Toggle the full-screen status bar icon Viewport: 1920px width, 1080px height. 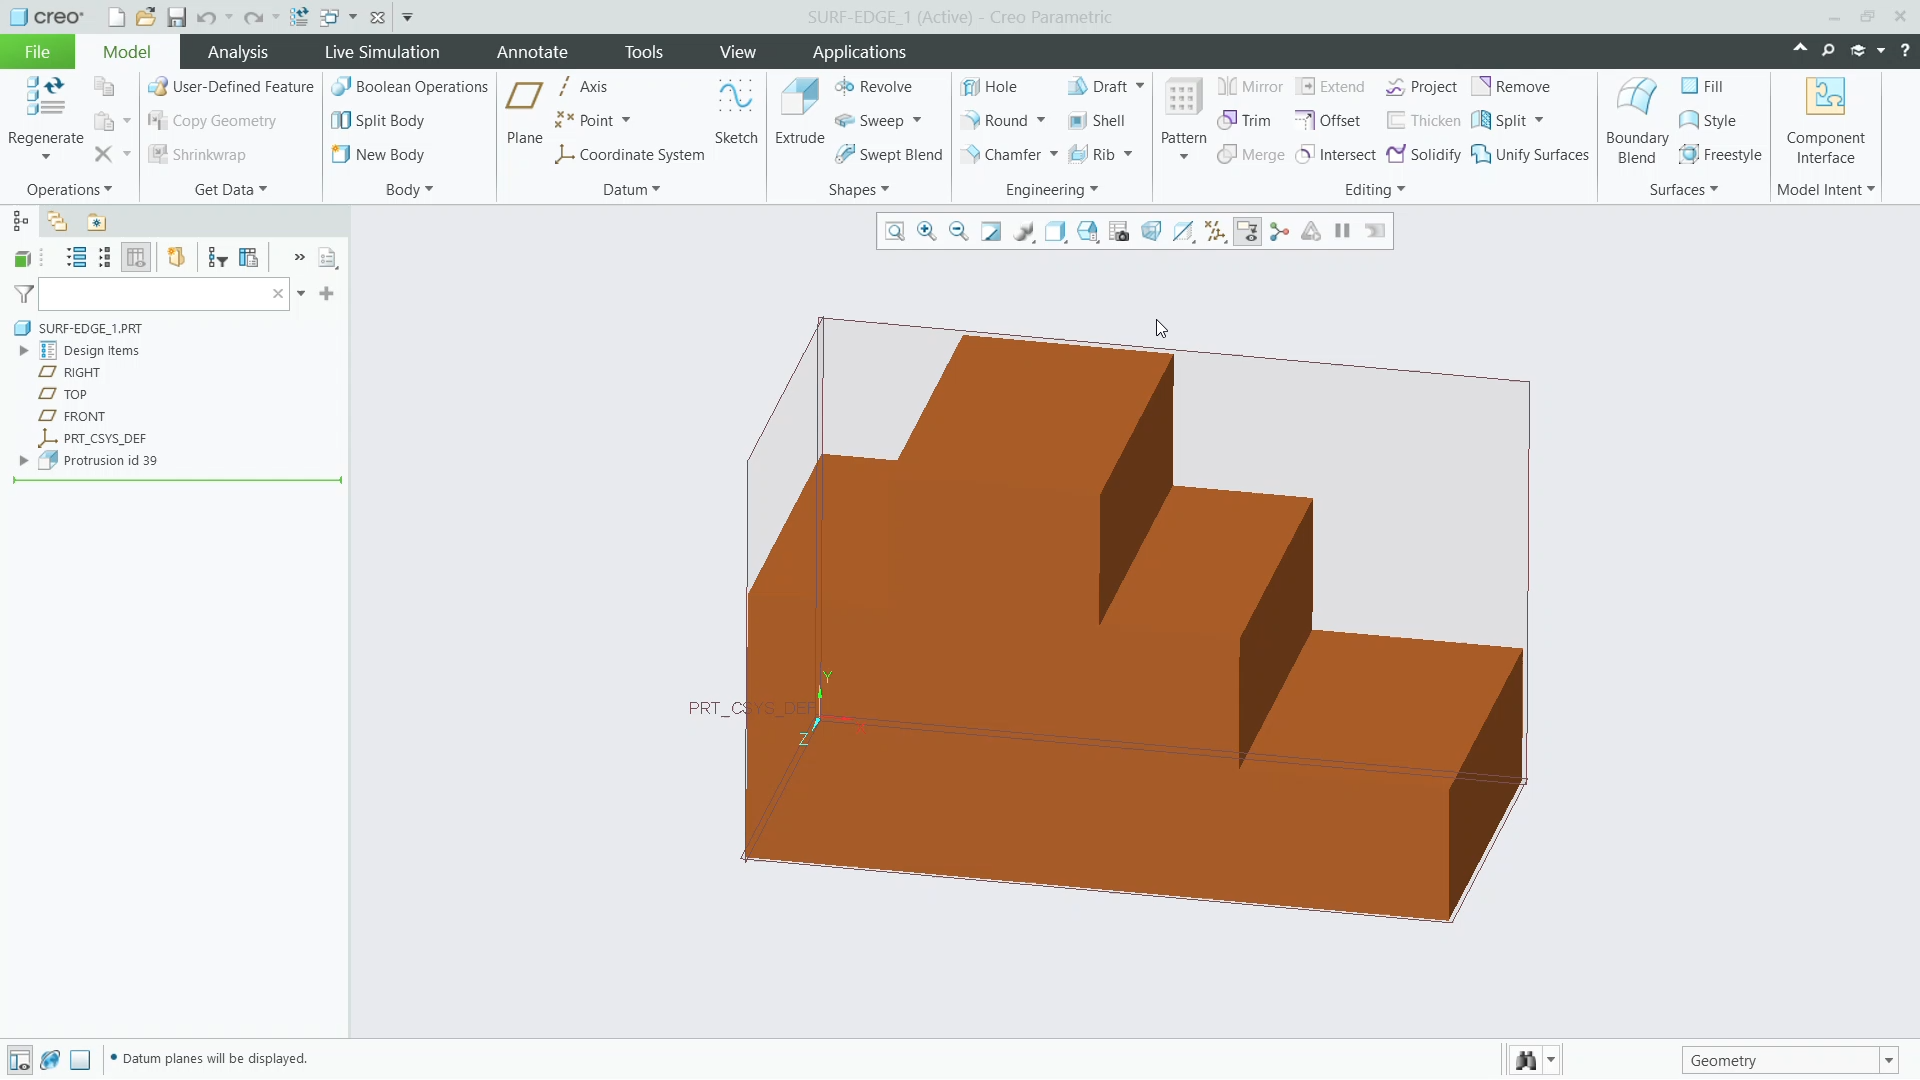coord(80,1060)
